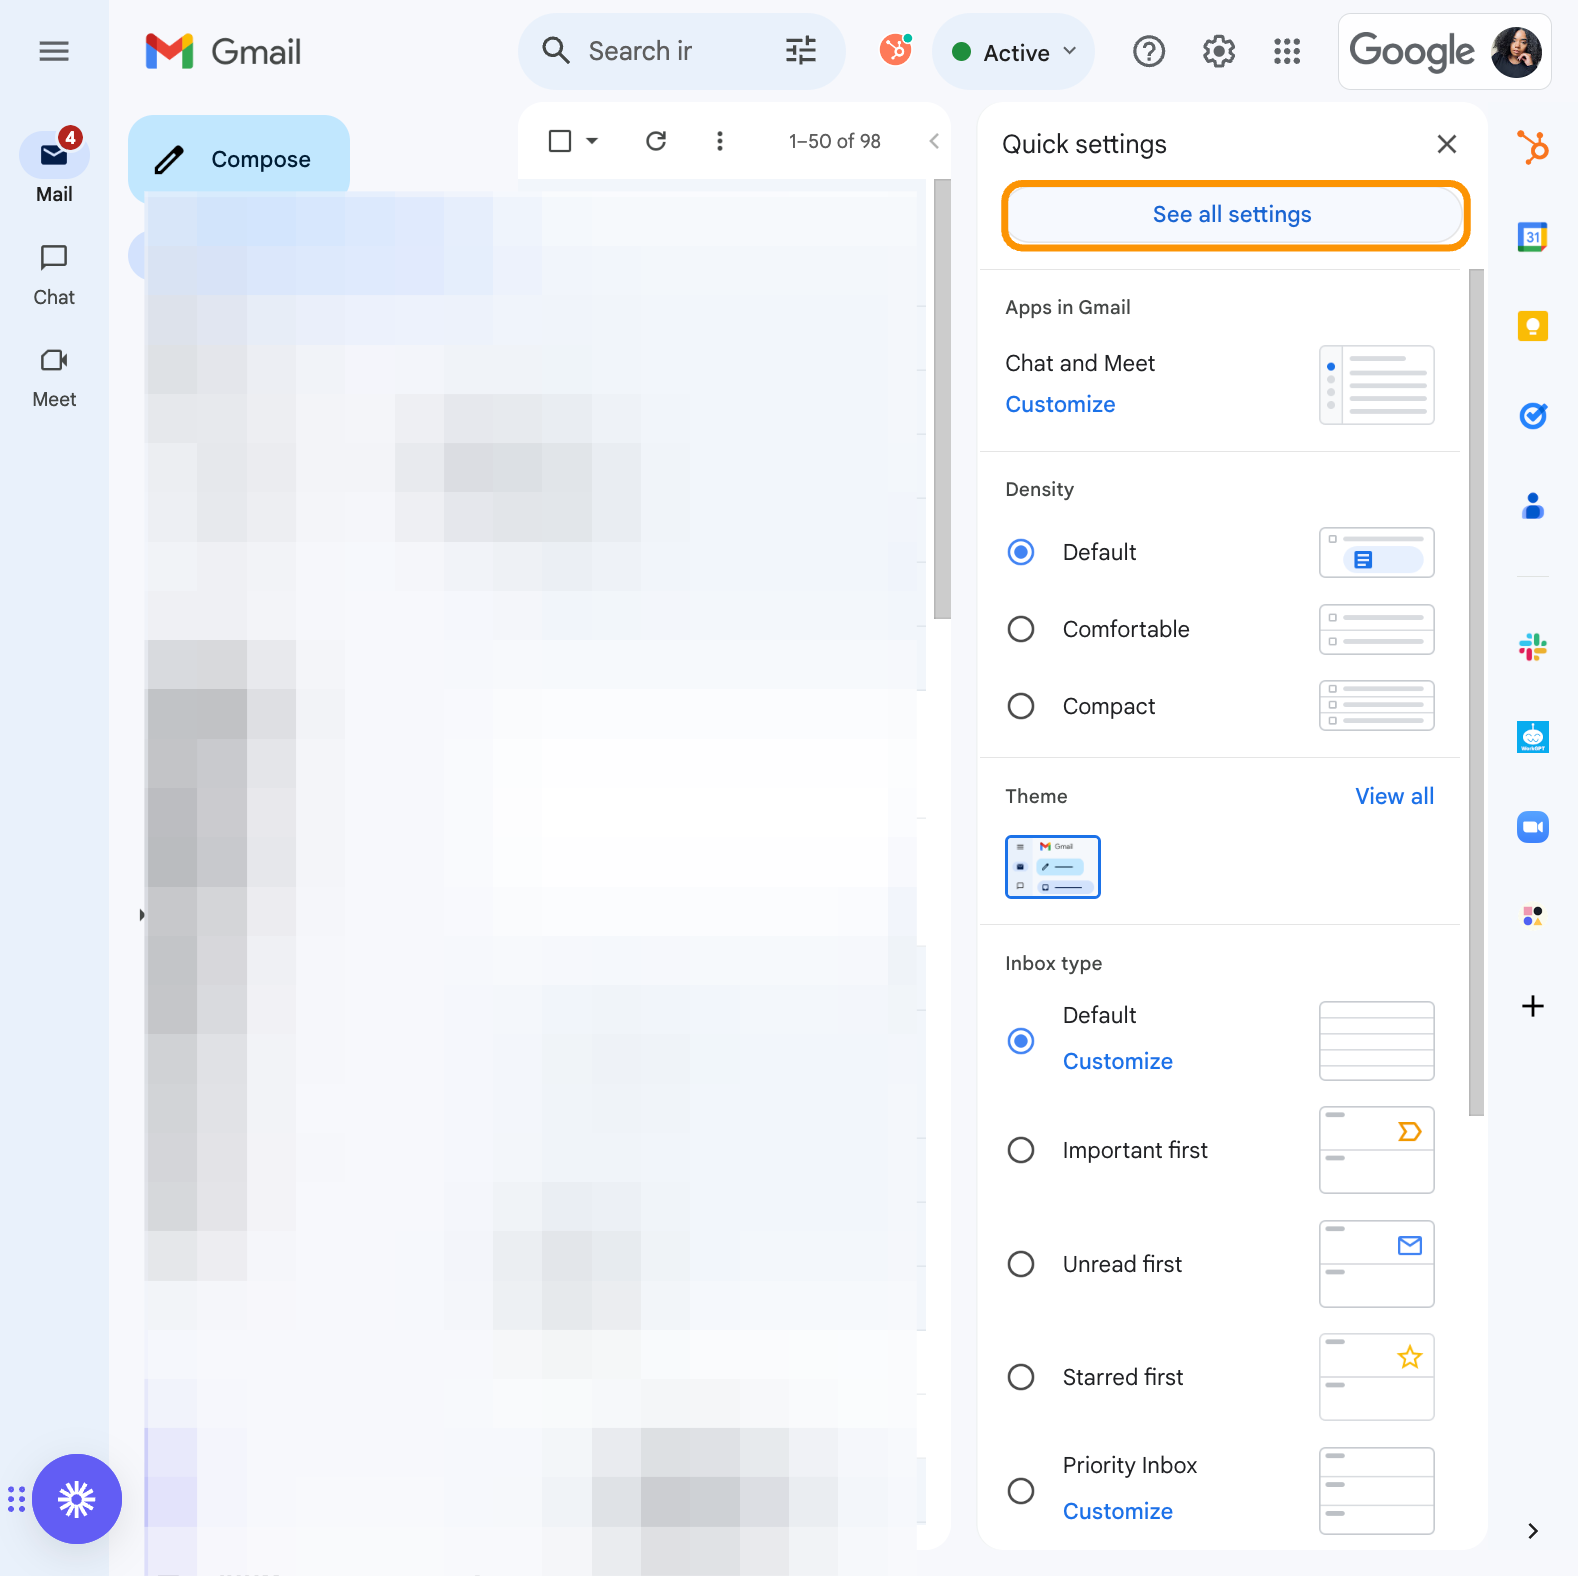The height and width of the screenshot is (1576, 1578).
Task: Open the Google account profile picture
Action: point(1516,52)
